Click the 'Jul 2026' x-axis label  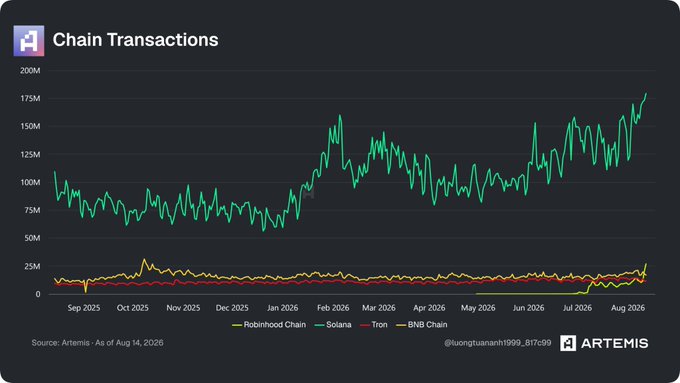coord(577,308)
